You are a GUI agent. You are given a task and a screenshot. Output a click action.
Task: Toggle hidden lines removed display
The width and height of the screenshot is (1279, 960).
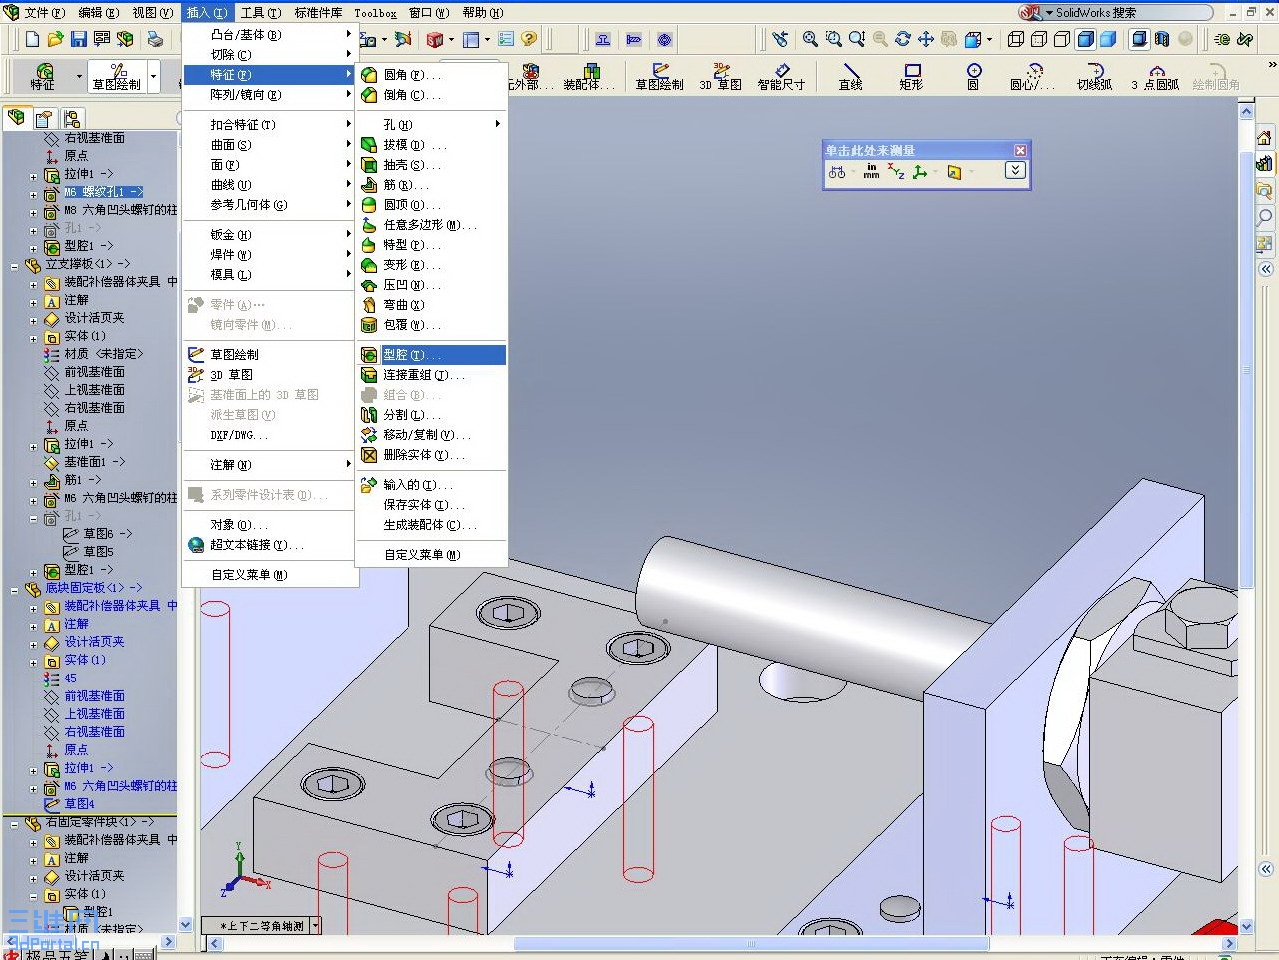[1062, 39]
